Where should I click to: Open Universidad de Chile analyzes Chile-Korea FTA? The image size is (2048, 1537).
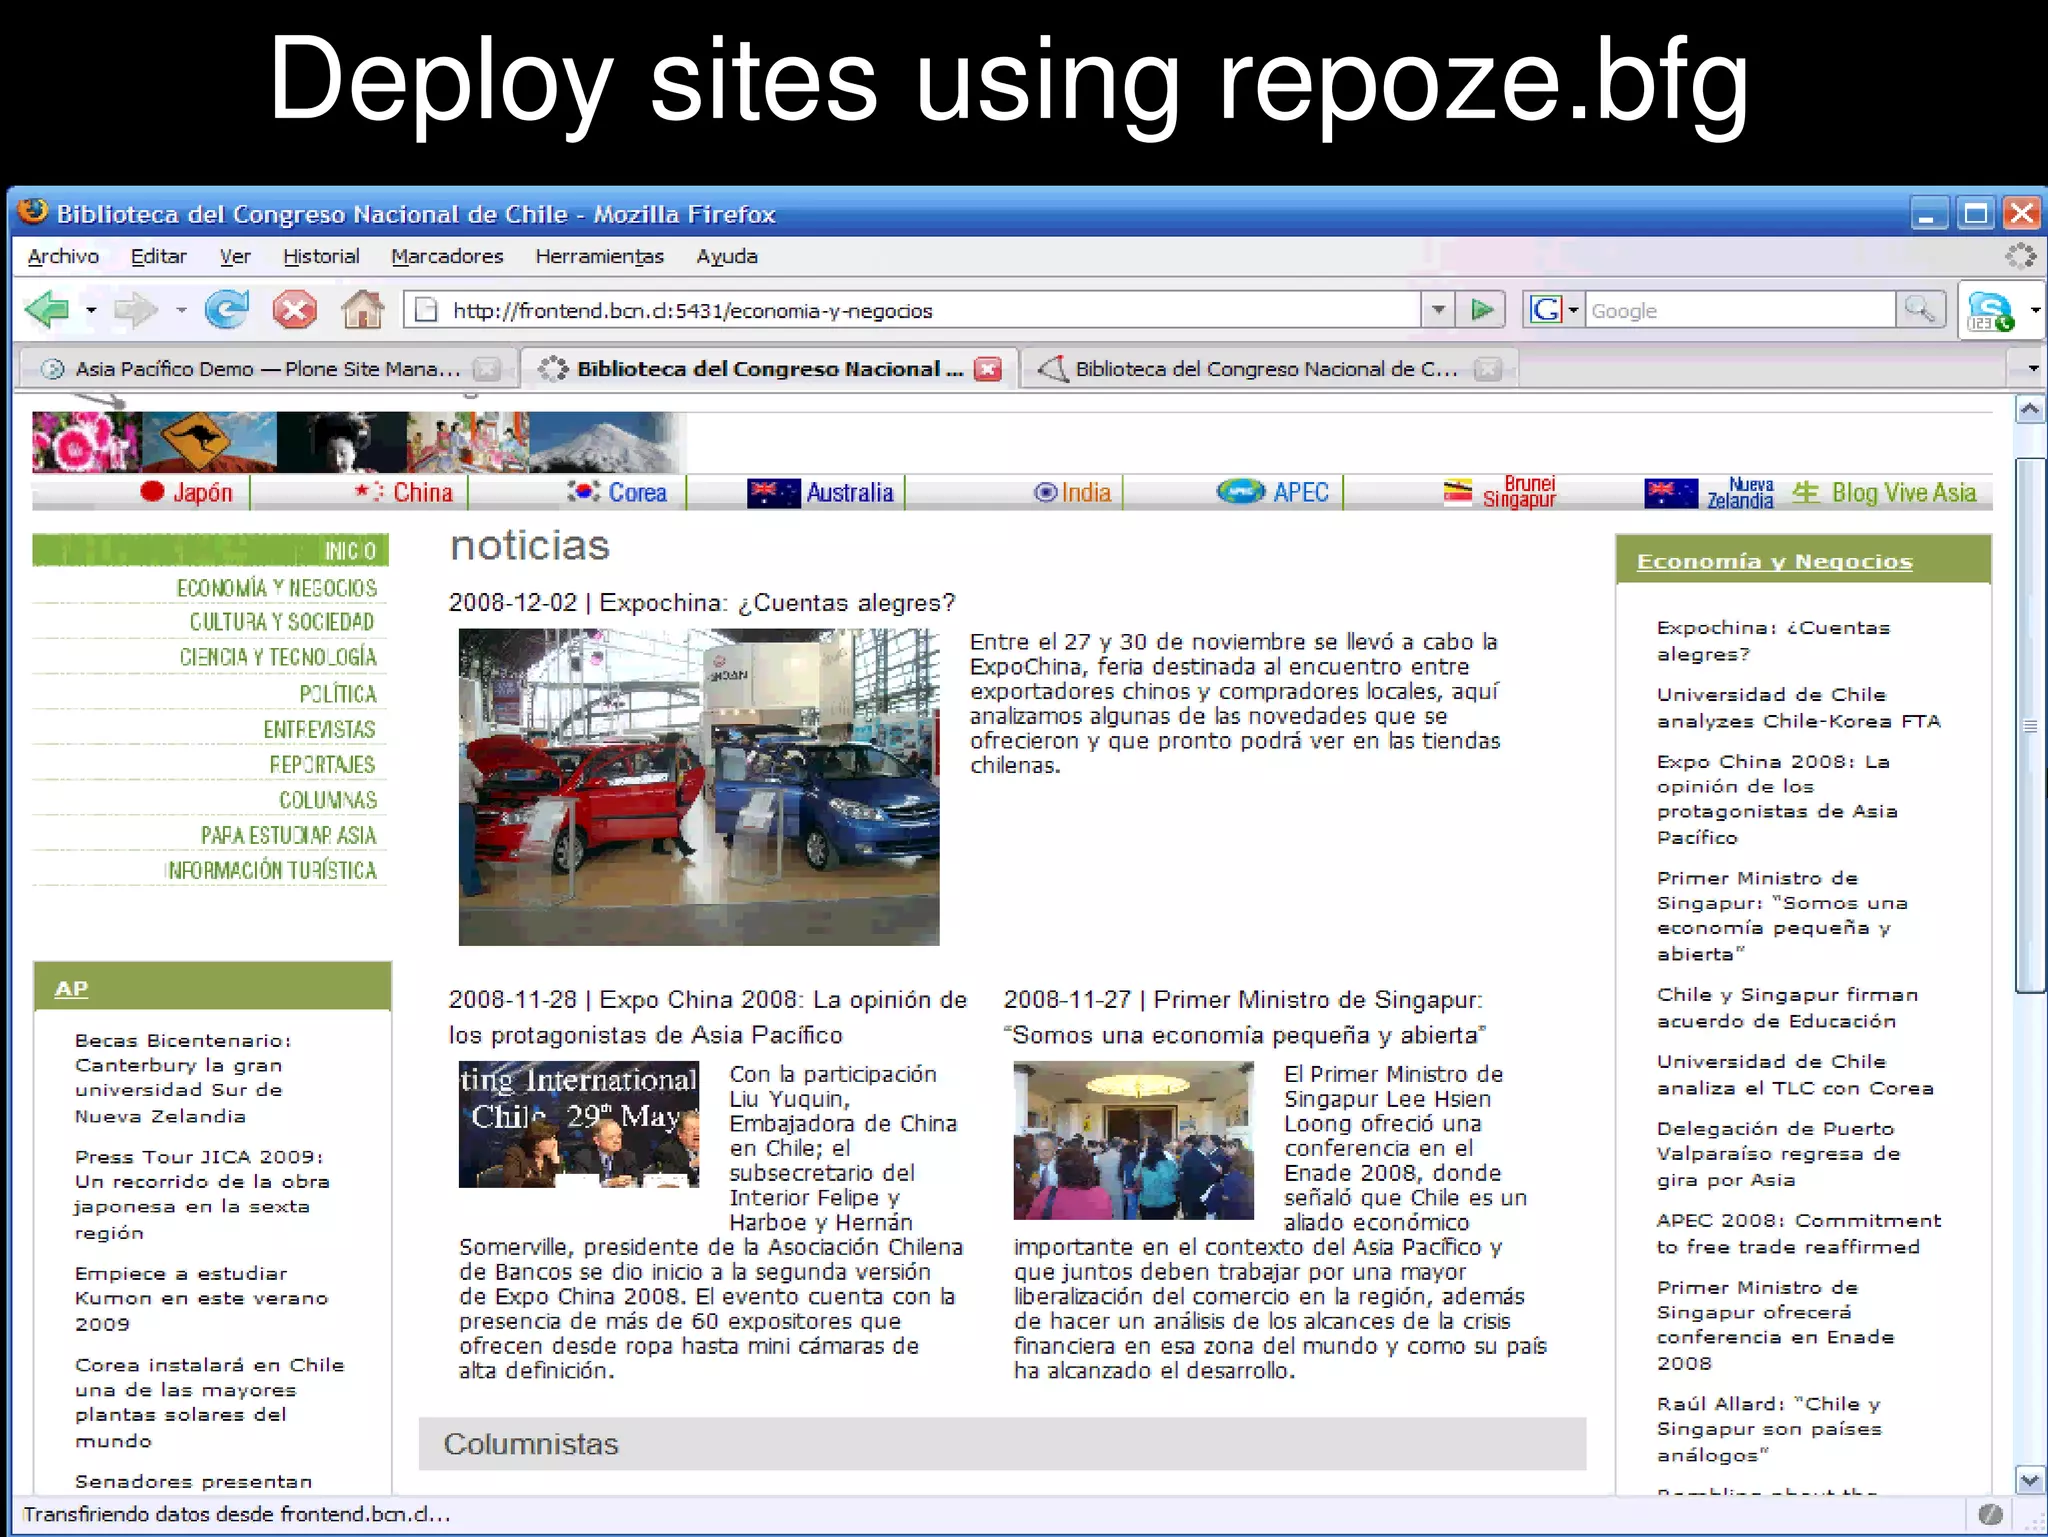[x=1798, y=708]
